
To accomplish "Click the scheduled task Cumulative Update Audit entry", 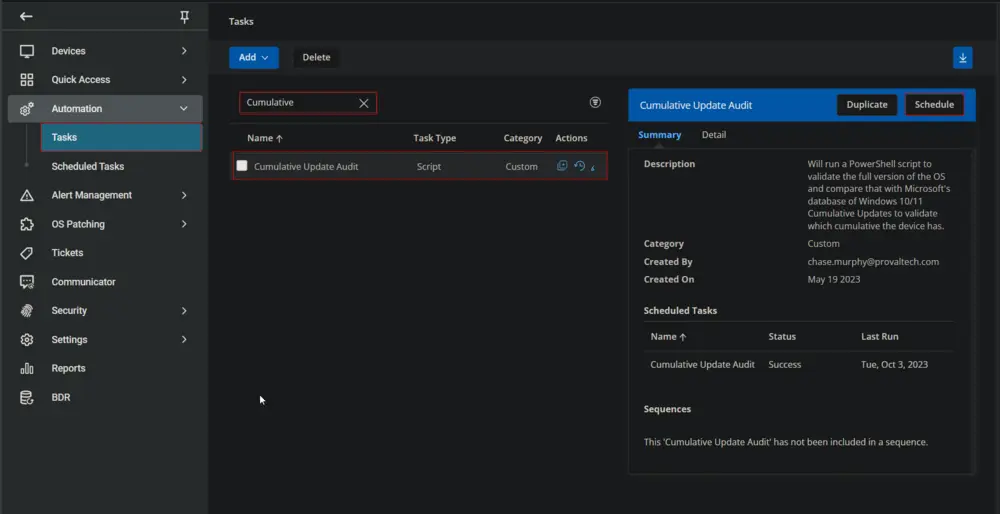I will pyautogui.click(x=702, y=365).
